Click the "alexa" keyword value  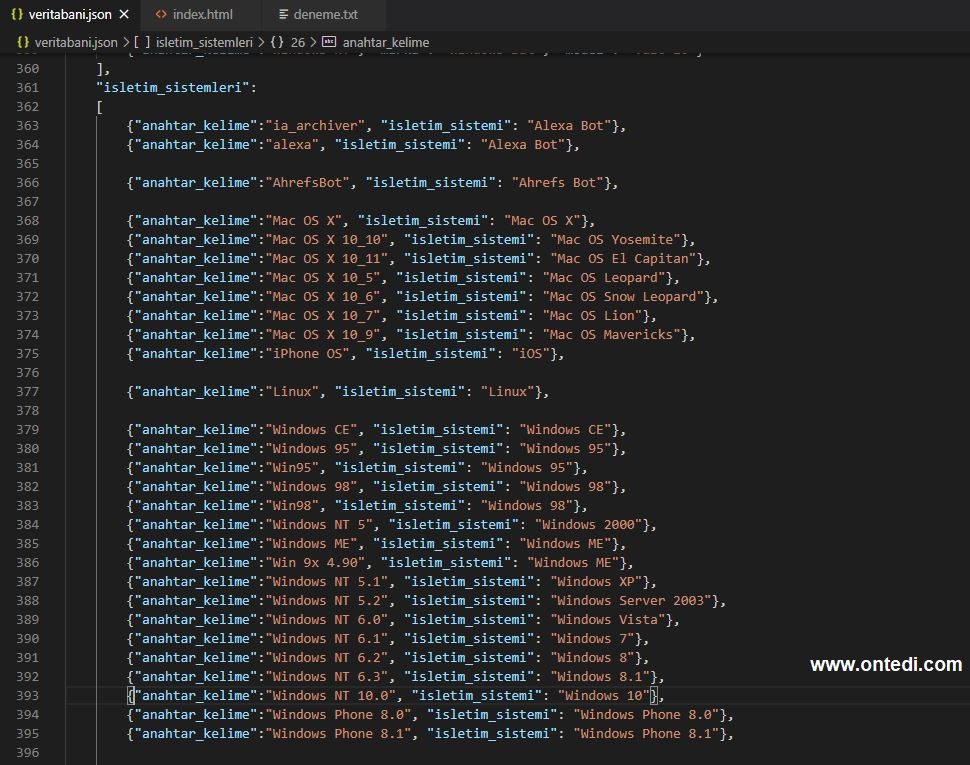[x=293, y=145]
